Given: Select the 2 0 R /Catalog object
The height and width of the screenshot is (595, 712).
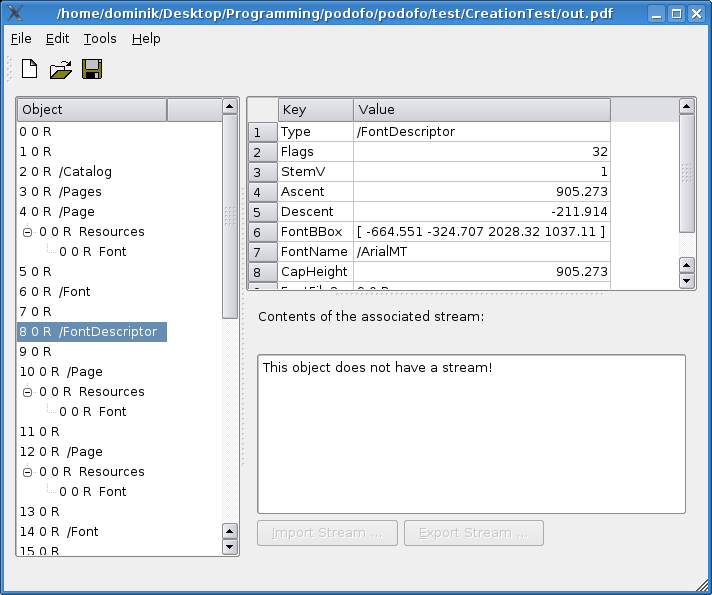Looking at the screenshot, I should (65, 172).
